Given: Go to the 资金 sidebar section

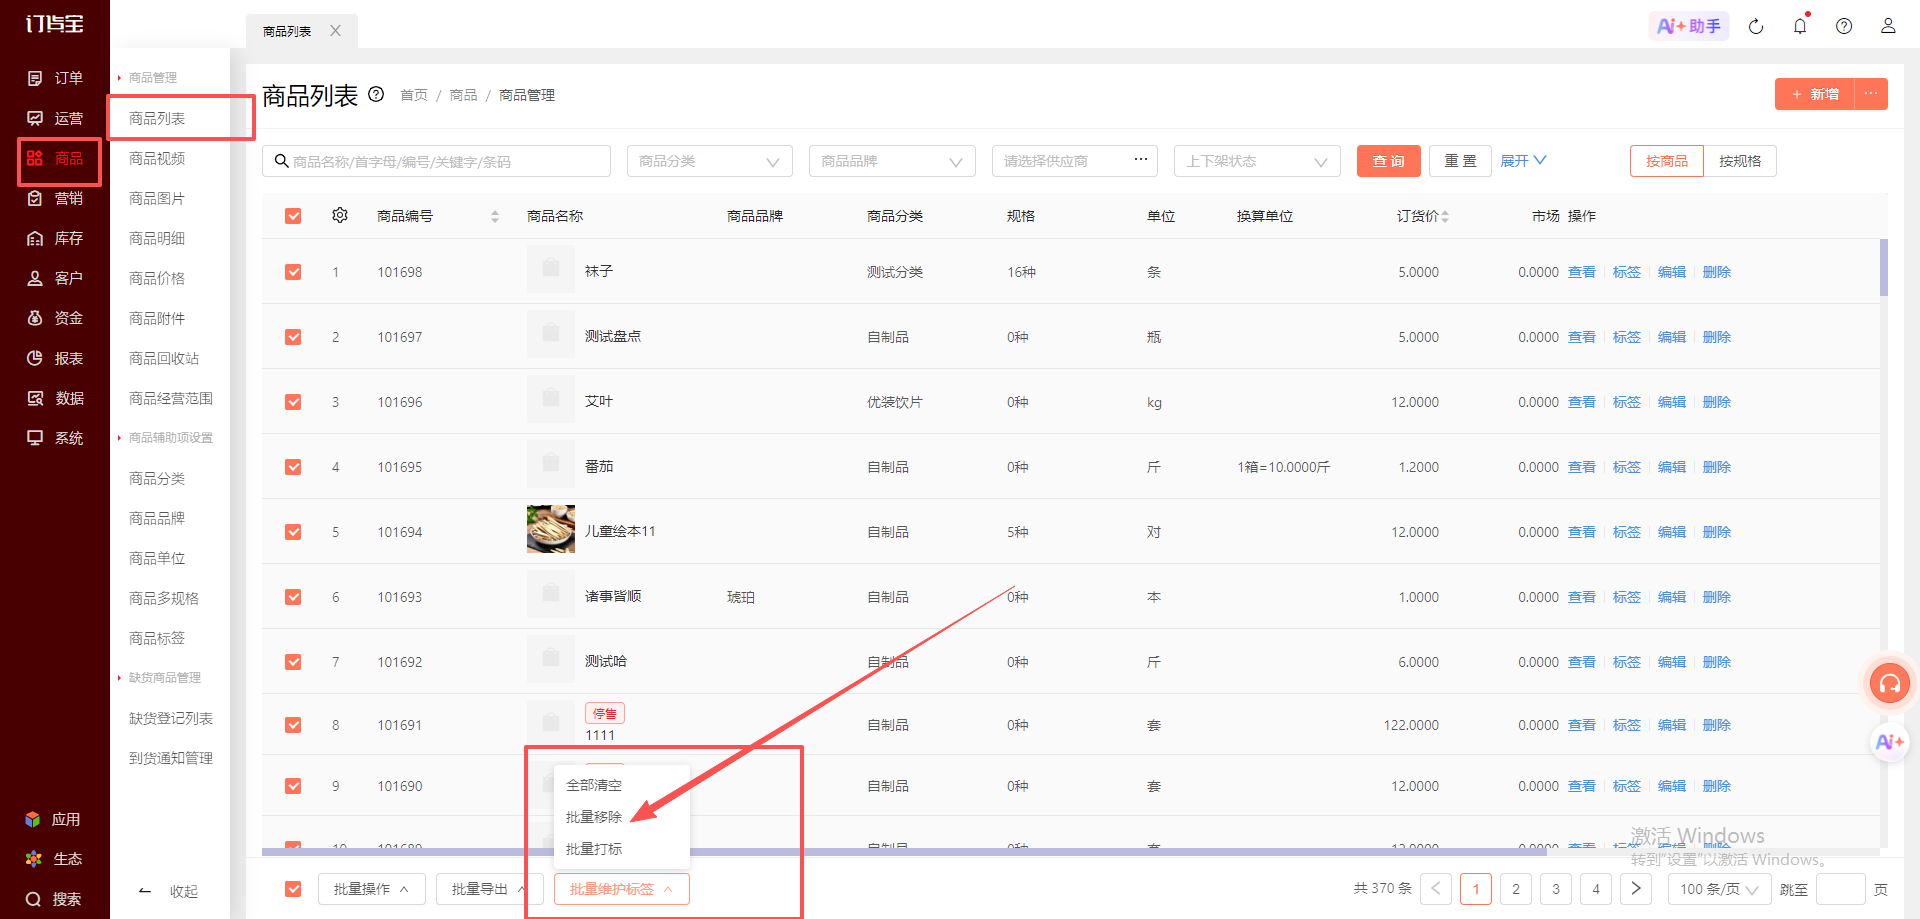Looking at the screenshot, I should coord(55,318).
